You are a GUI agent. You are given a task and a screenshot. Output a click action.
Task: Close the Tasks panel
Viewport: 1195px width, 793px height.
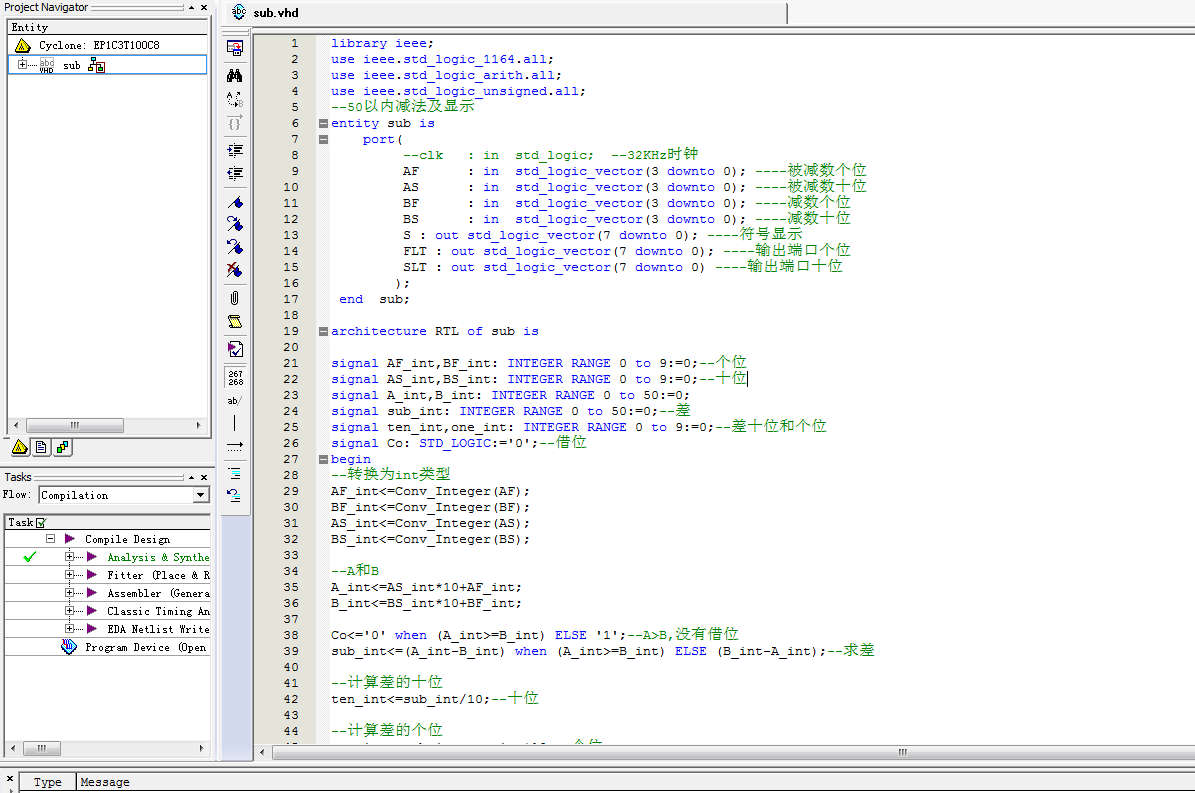pyautogui.click(x=203, y=478)
